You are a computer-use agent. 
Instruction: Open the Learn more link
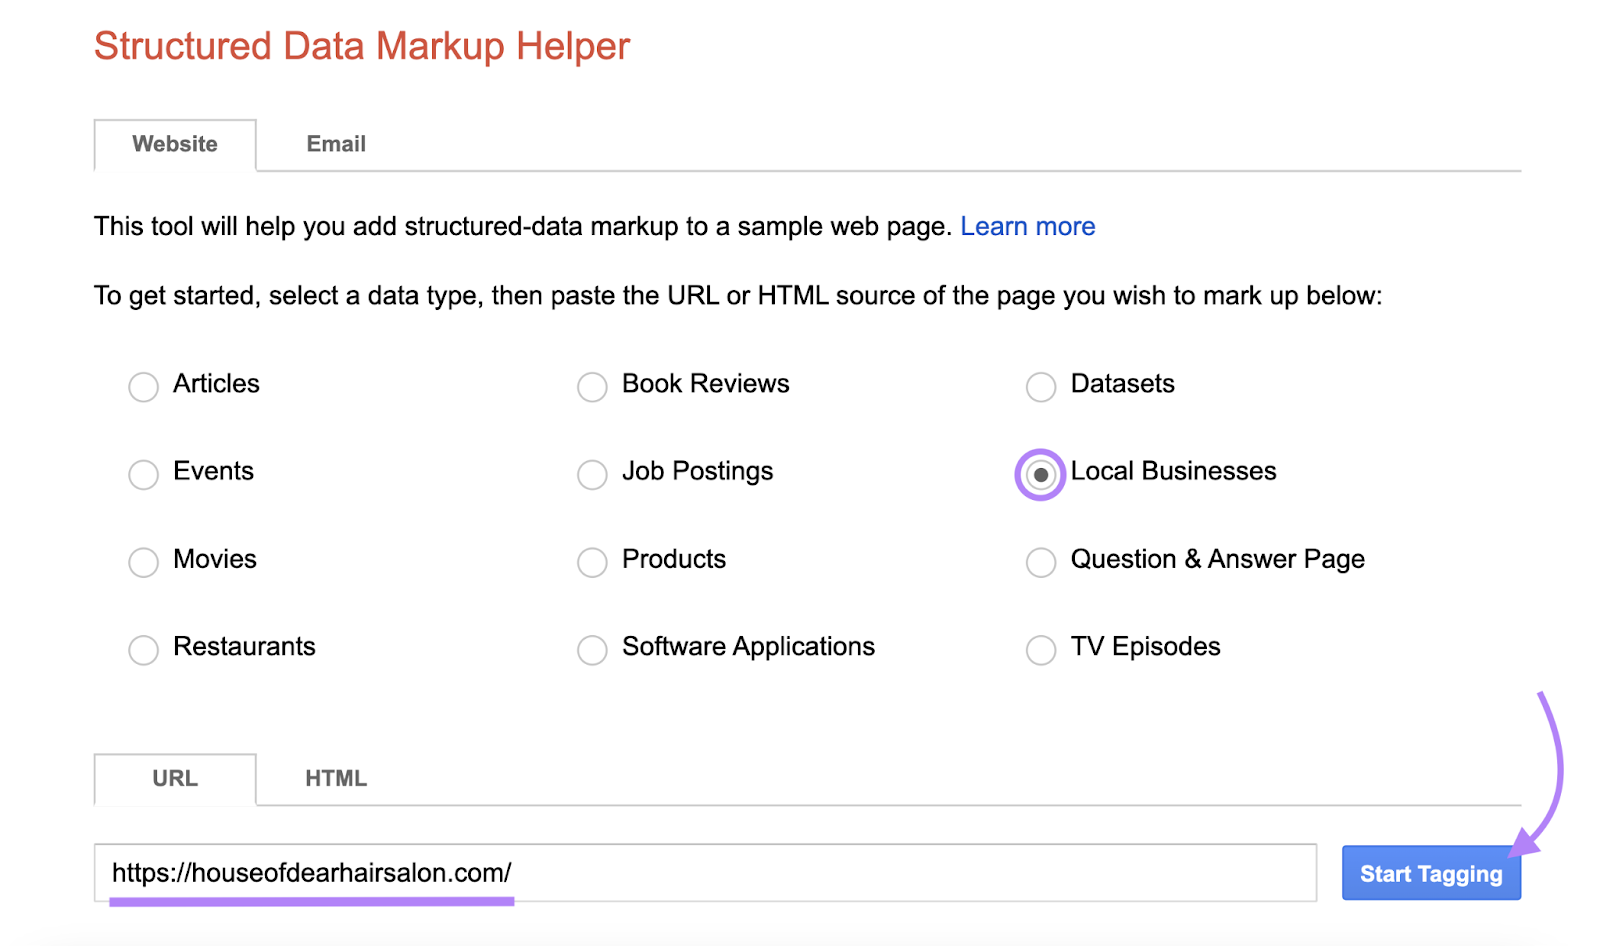point(1028,226)
